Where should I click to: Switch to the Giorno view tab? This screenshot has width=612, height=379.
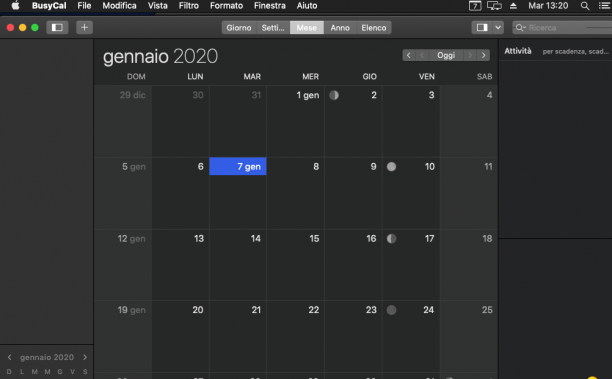click(239, 28)
